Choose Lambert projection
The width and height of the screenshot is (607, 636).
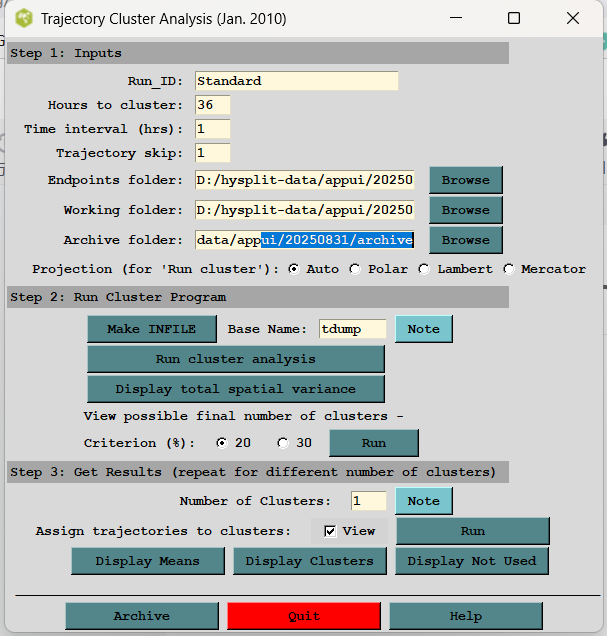[424, 269]
